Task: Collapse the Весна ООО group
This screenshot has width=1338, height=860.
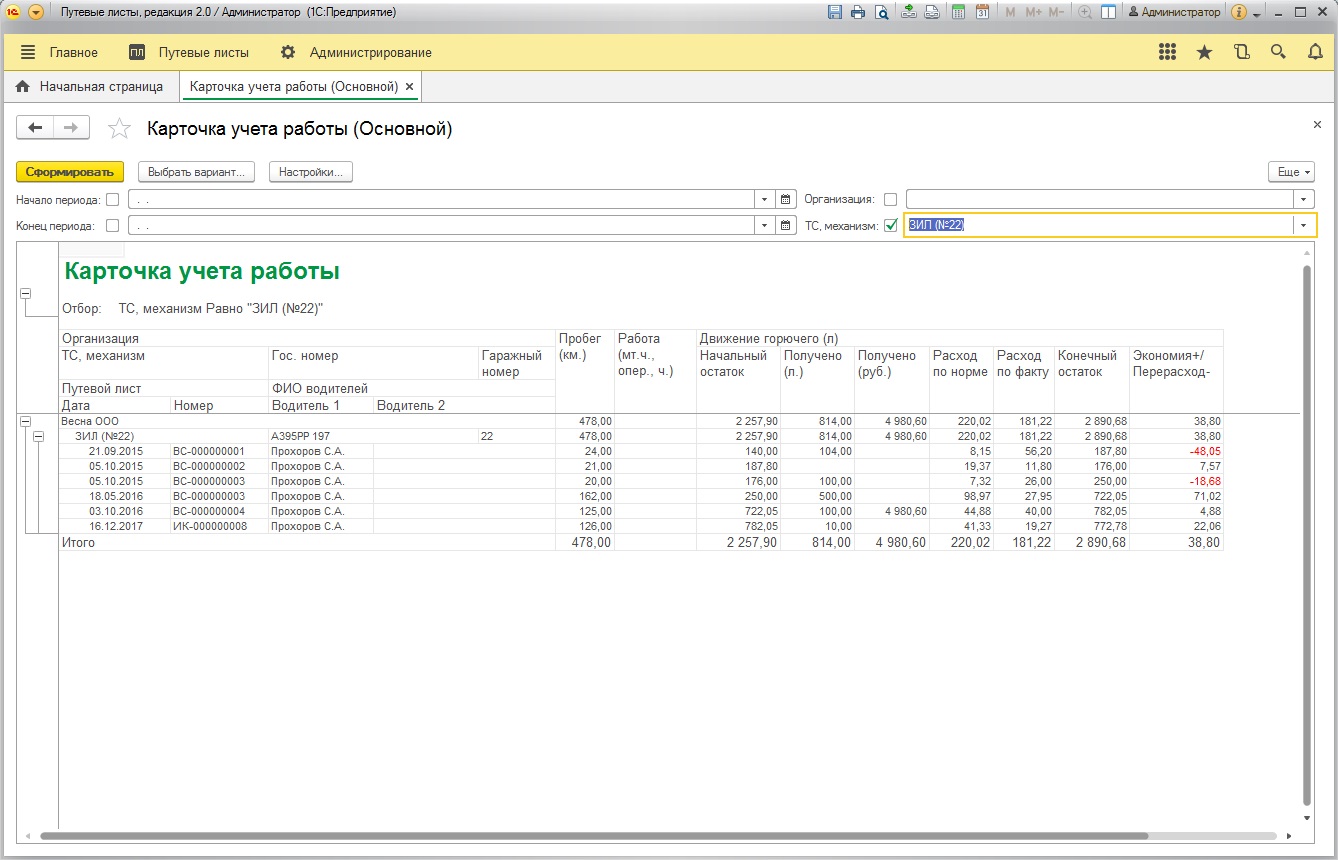Action: (26, 422)
